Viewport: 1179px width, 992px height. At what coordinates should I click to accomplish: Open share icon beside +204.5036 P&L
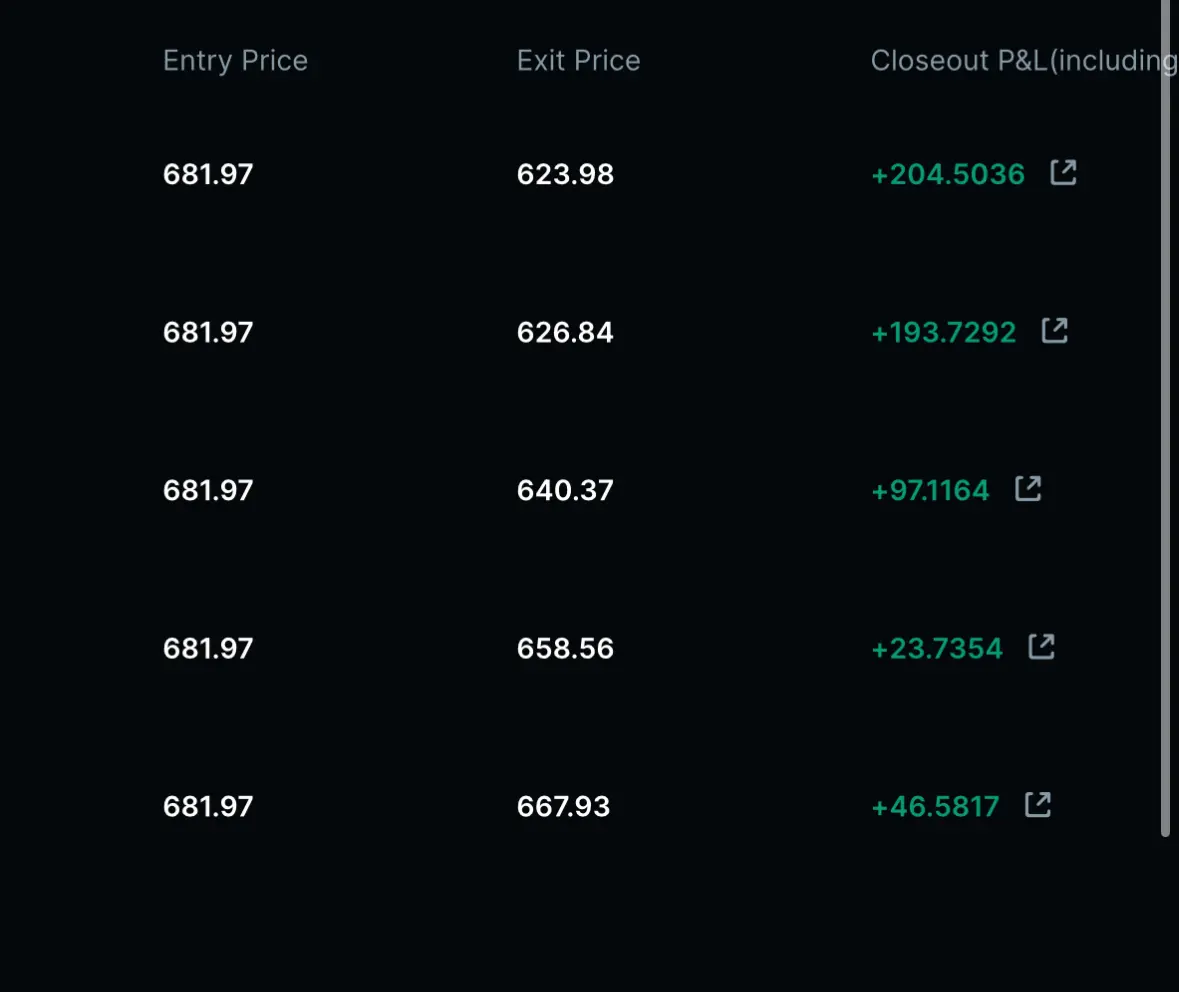pyautogui.click(x=1063, y=173)
